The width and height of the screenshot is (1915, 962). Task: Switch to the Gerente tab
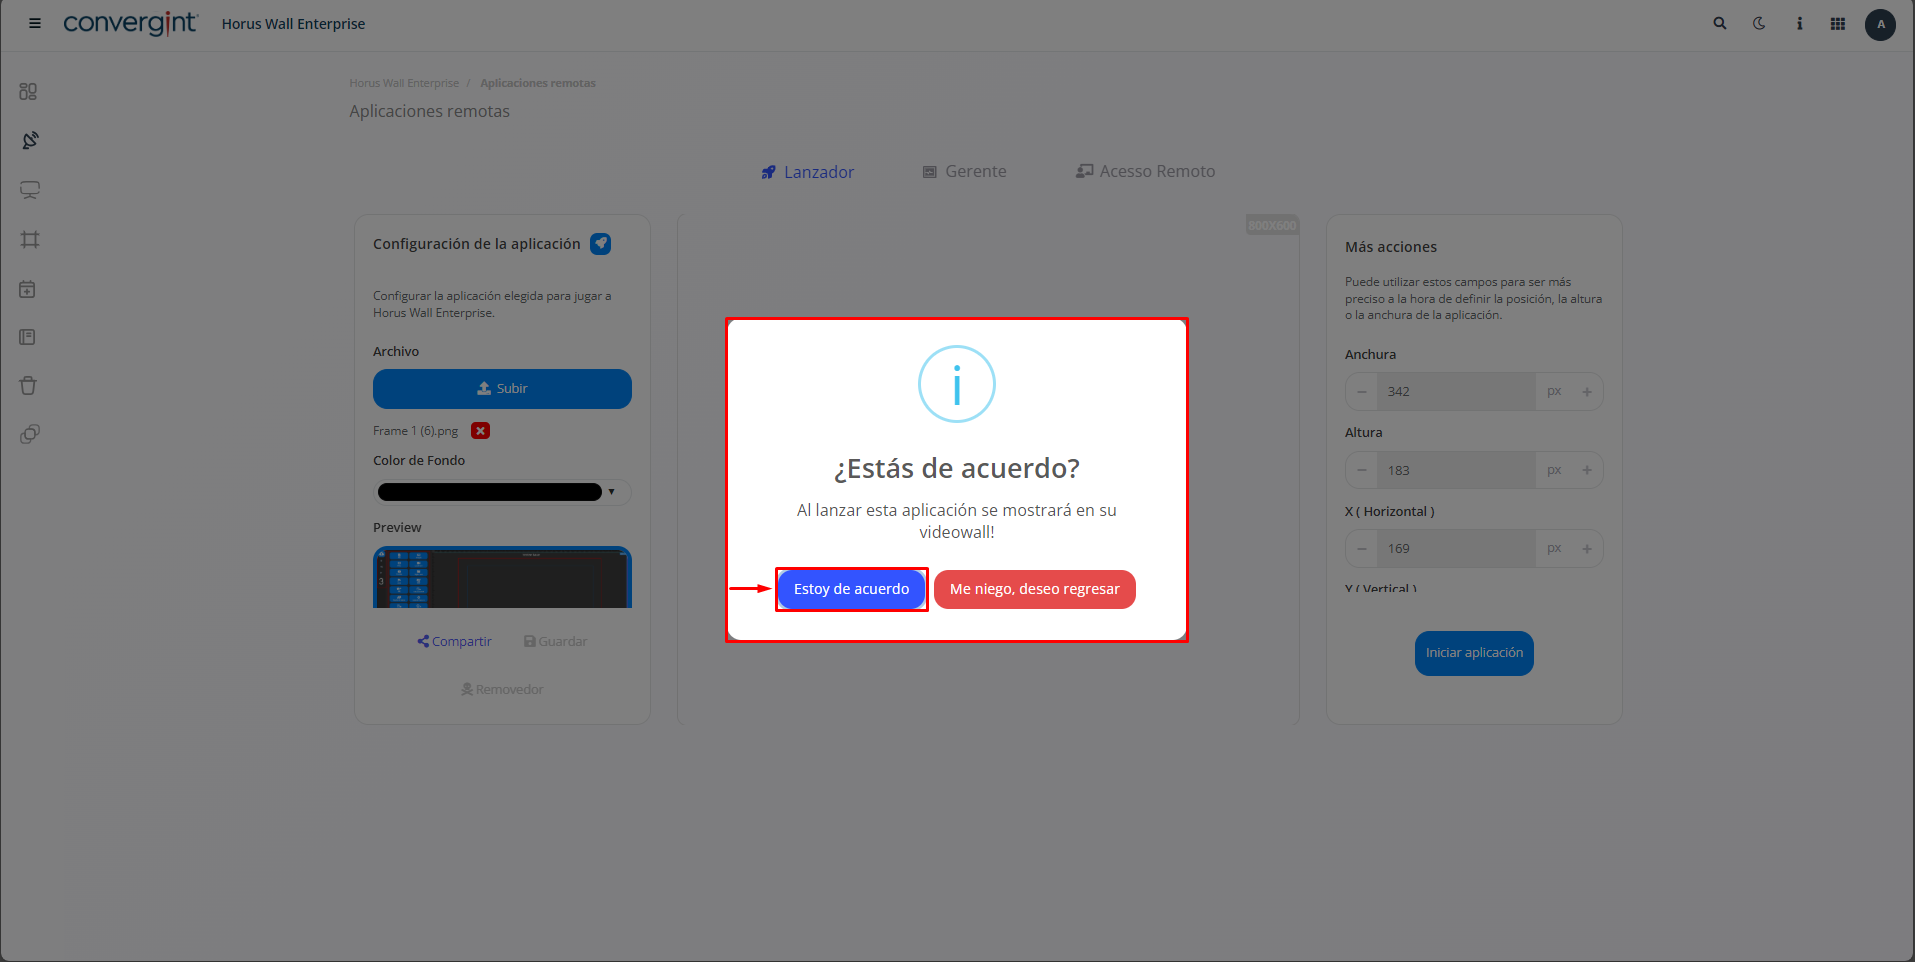pyautogui.click(x=964, y=171)
